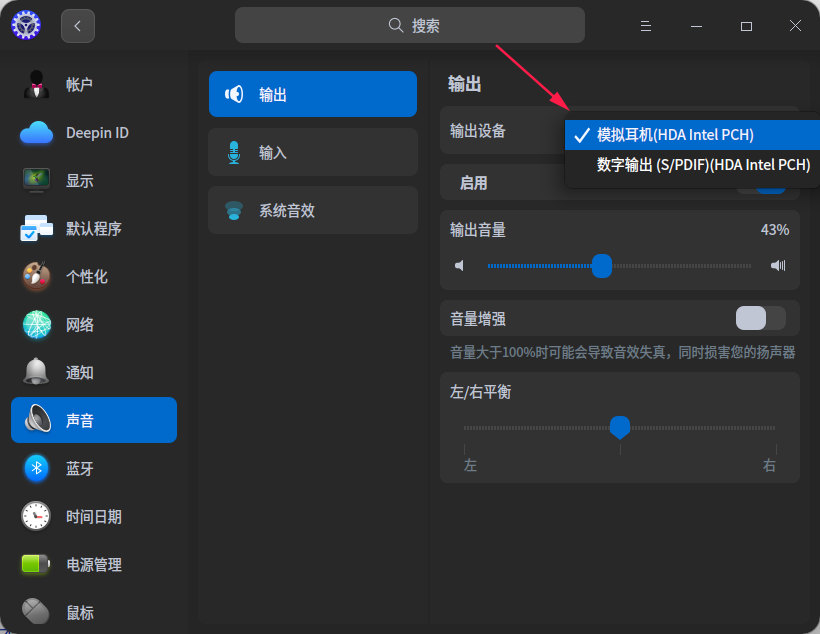Image resolution: width=820 pixels, height=634 pixels.
Task: Open the 系统音效 sound effects tab
Action: 313,210
